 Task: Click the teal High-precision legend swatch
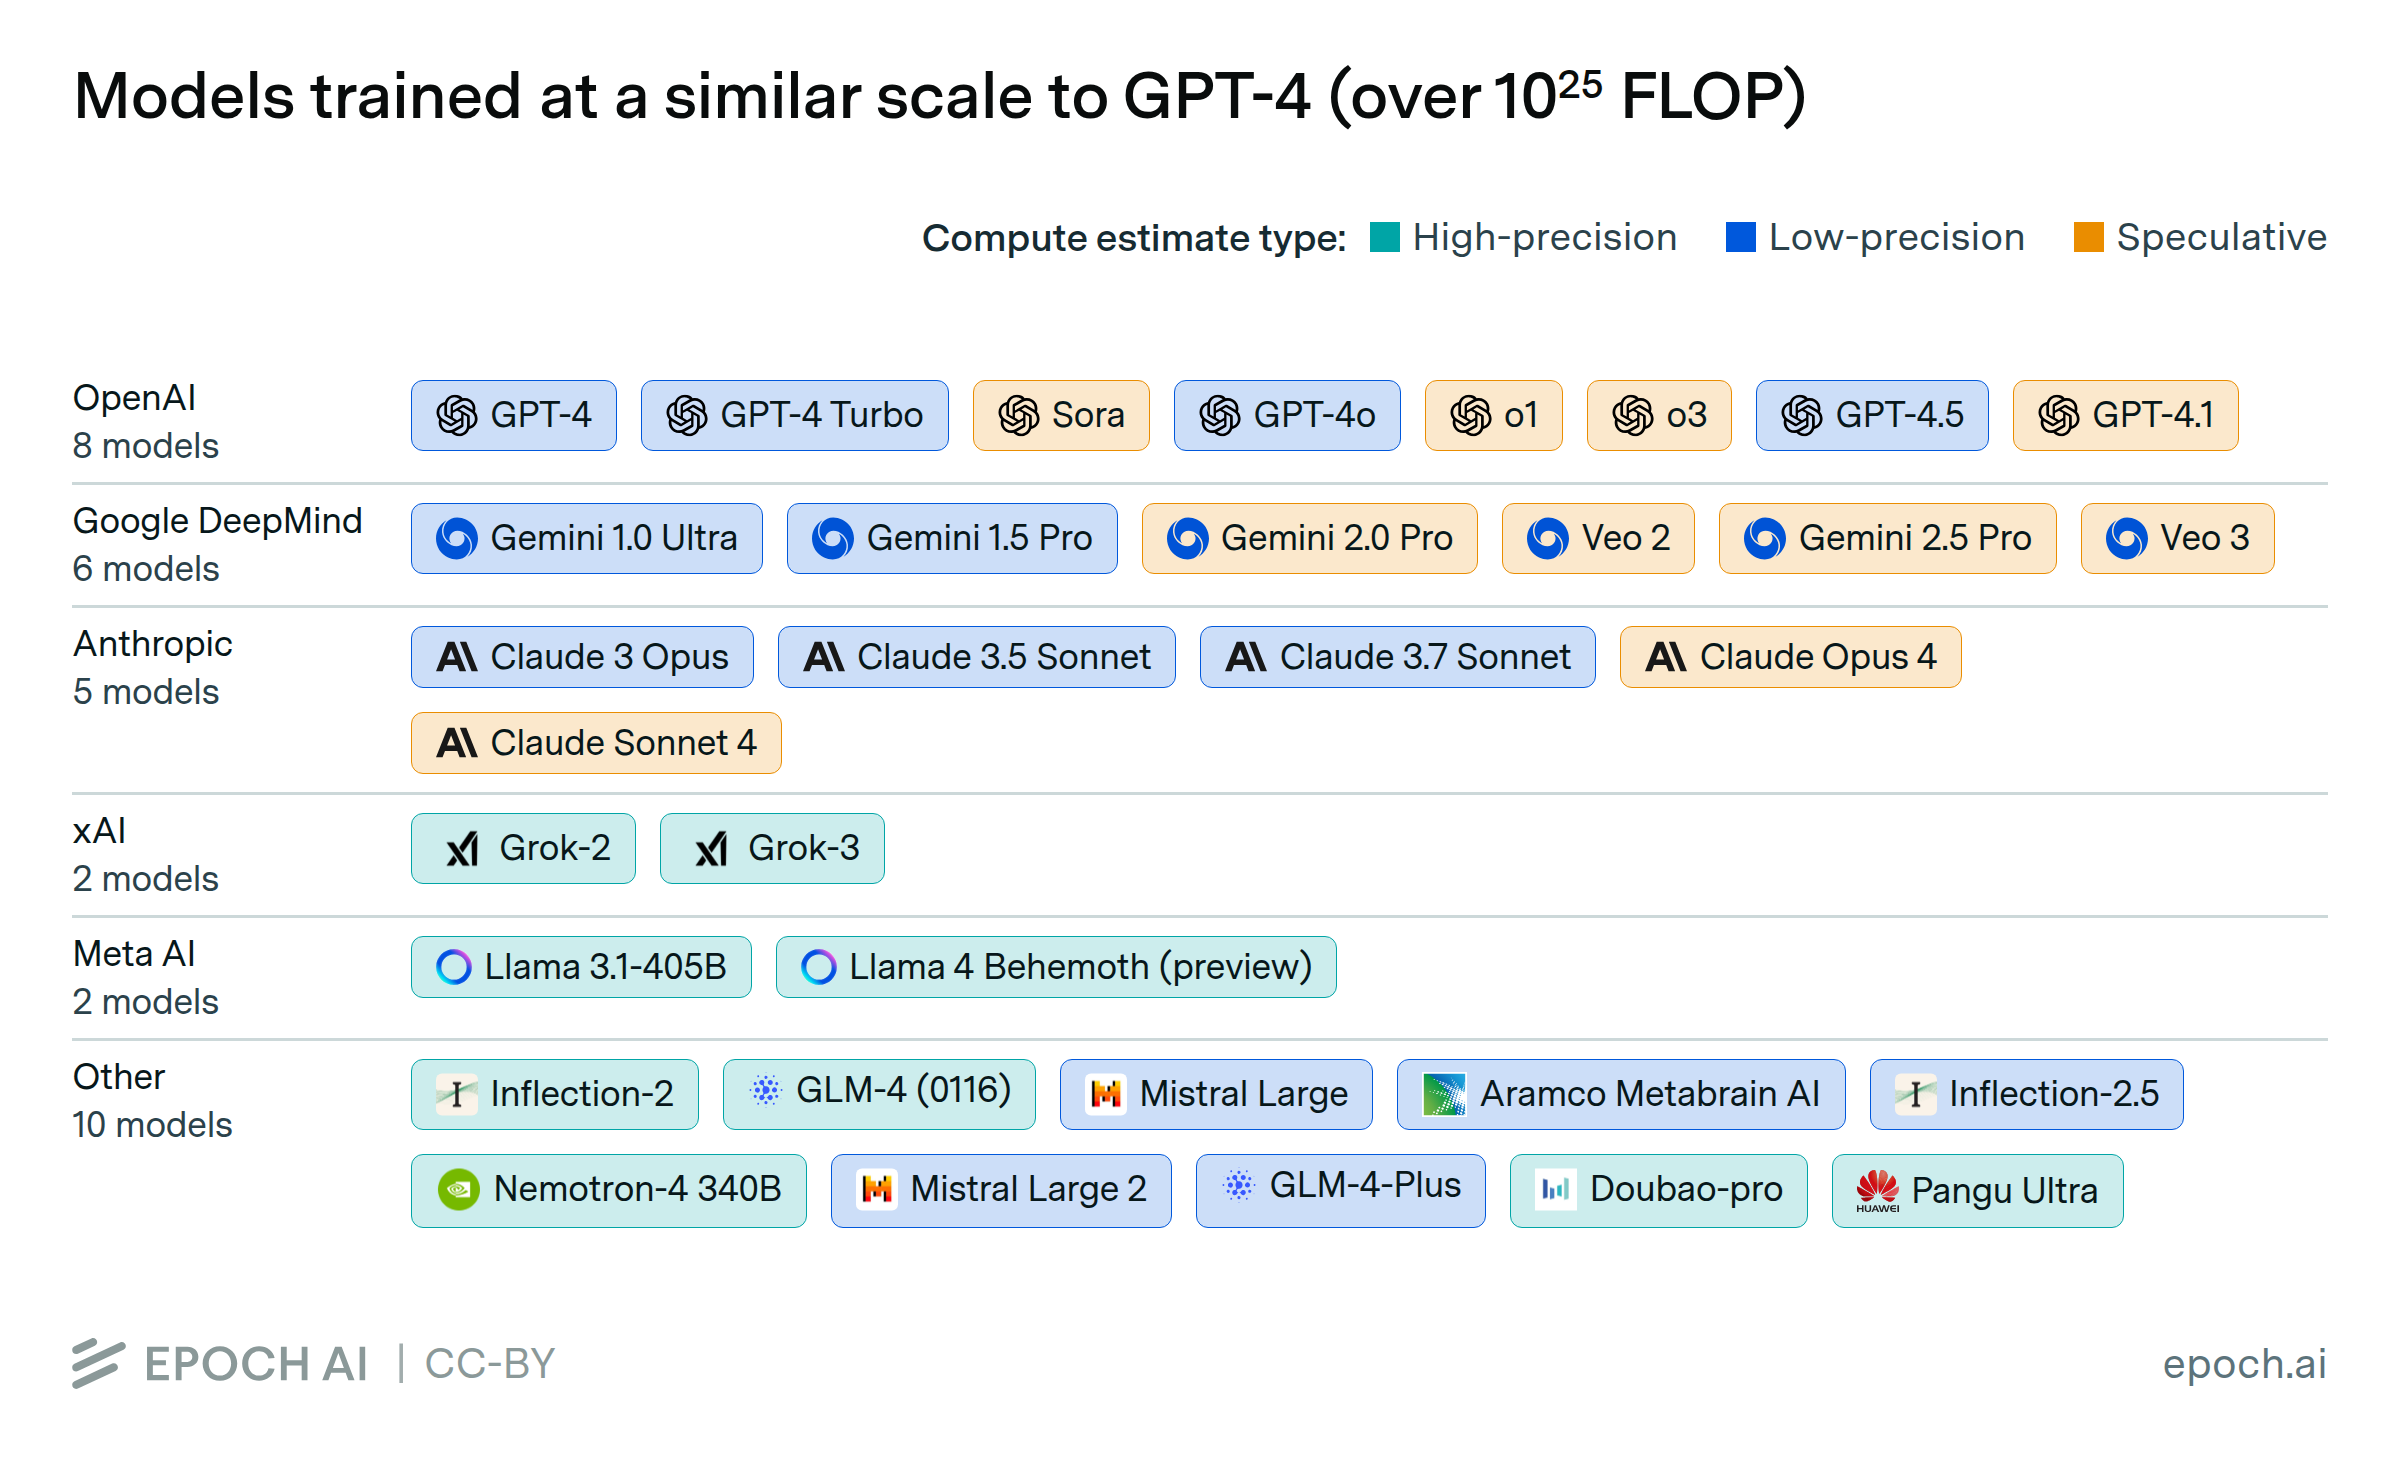tap(1384, 238)
